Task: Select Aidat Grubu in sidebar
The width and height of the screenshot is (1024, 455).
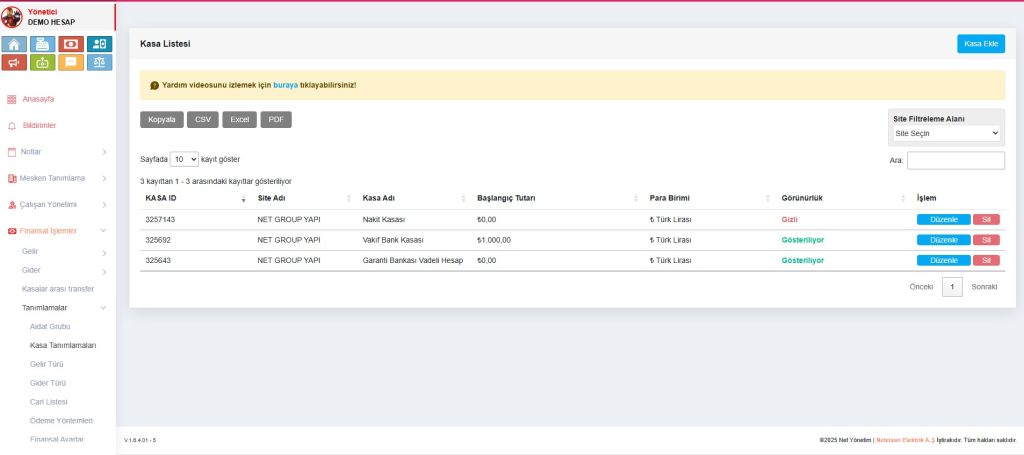Action: [50, 327]
